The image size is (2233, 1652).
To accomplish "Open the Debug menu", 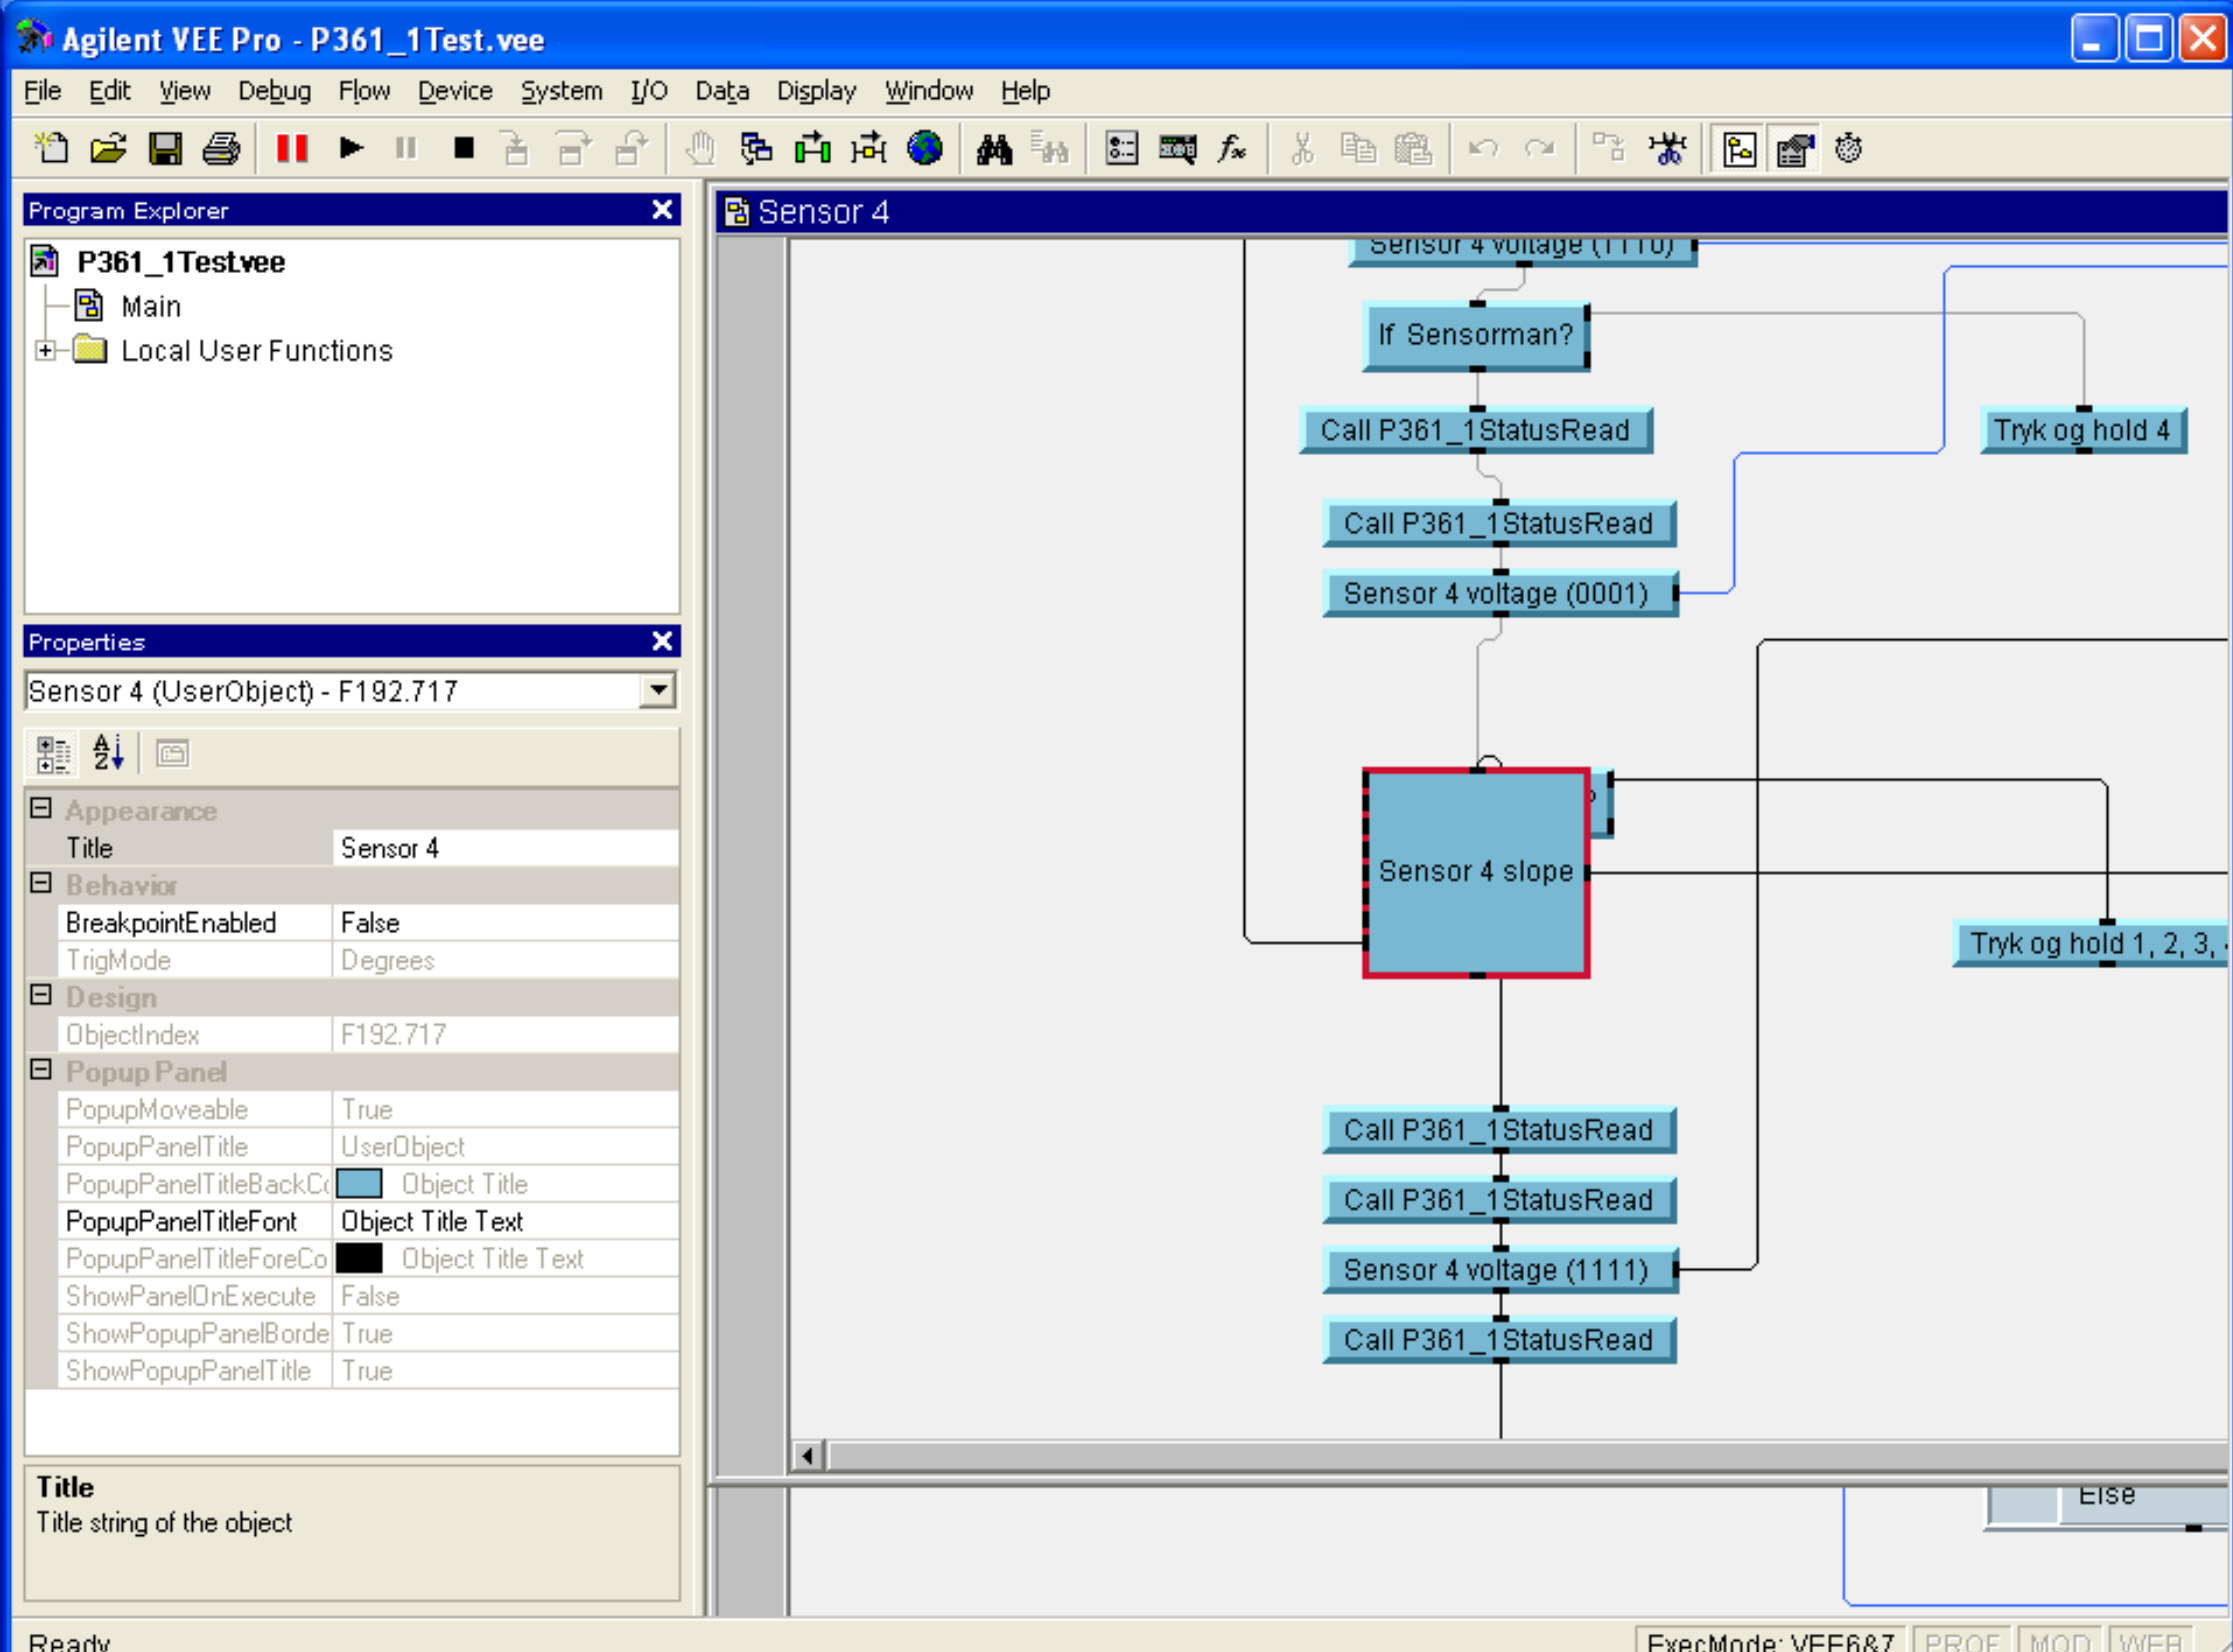I will pos(274,91).
